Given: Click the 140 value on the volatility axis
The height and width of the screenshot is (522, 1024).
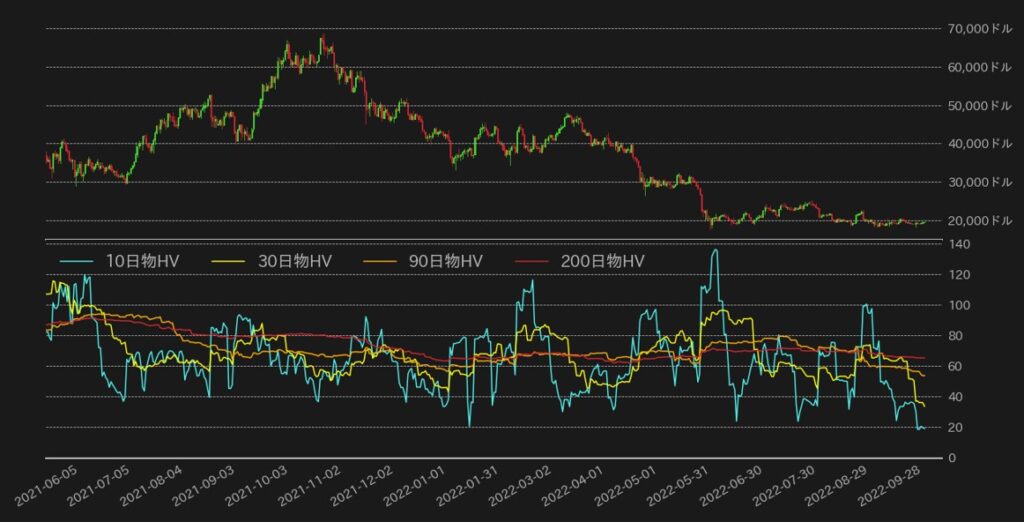Looking at the screenshot, I should point(958,244).
